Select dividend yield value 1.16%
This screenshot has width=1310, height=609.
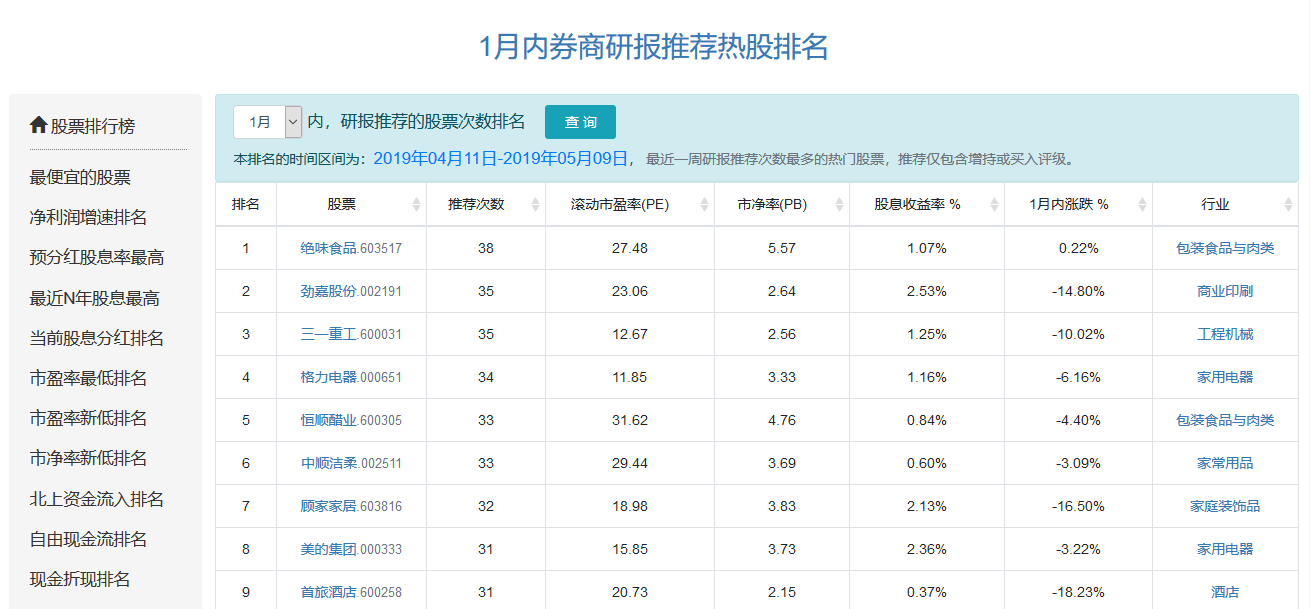click(x=927, y=377)
